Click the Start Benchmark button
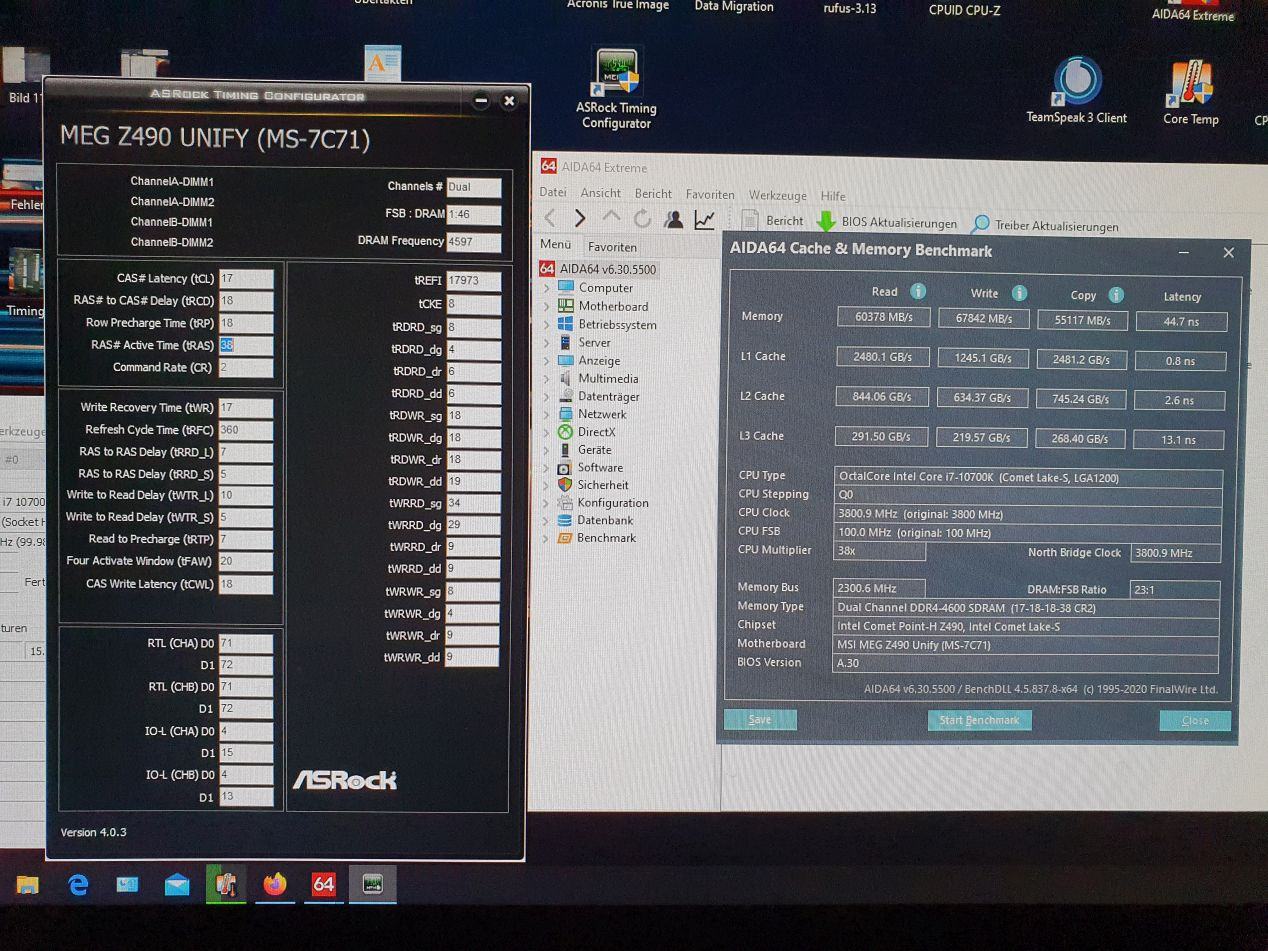This screenshot has height=951, width=1268. tap(979, 720)
